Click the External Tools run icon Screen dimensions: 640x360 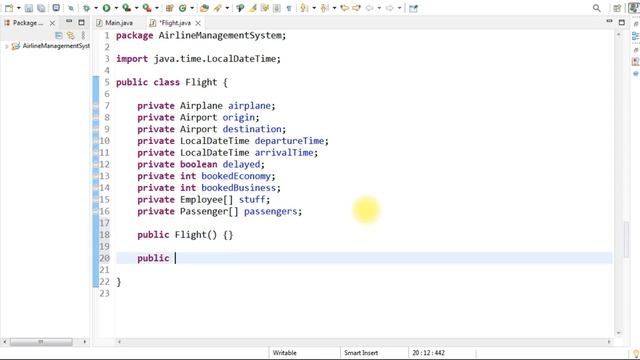tap(147, 8)
